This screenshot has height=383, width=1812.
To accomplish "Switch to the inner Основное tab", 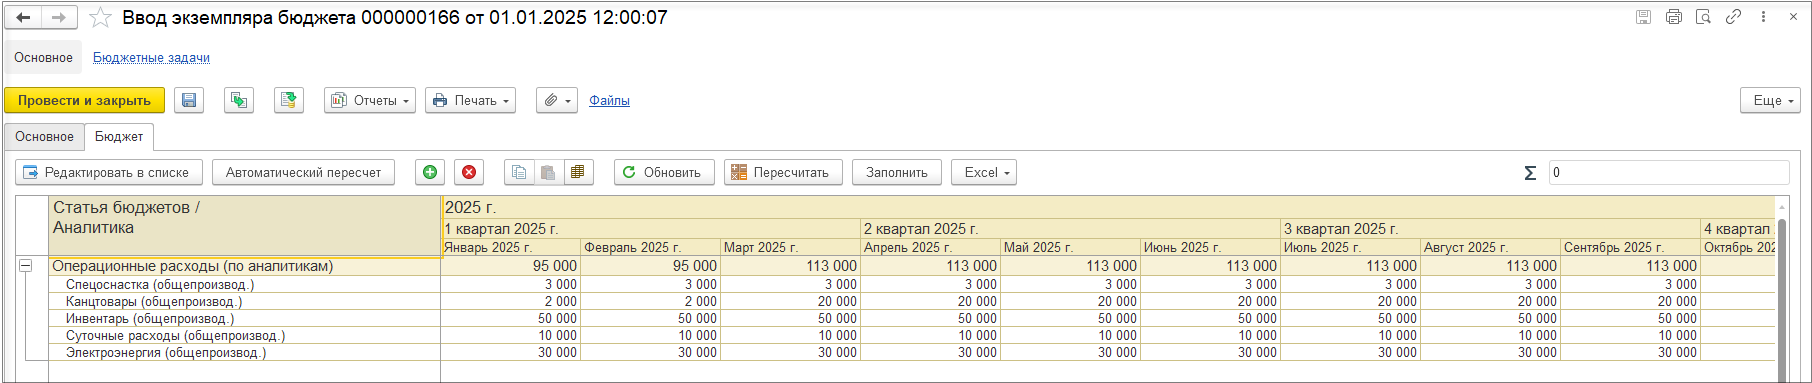I will (x=44, y=136).
